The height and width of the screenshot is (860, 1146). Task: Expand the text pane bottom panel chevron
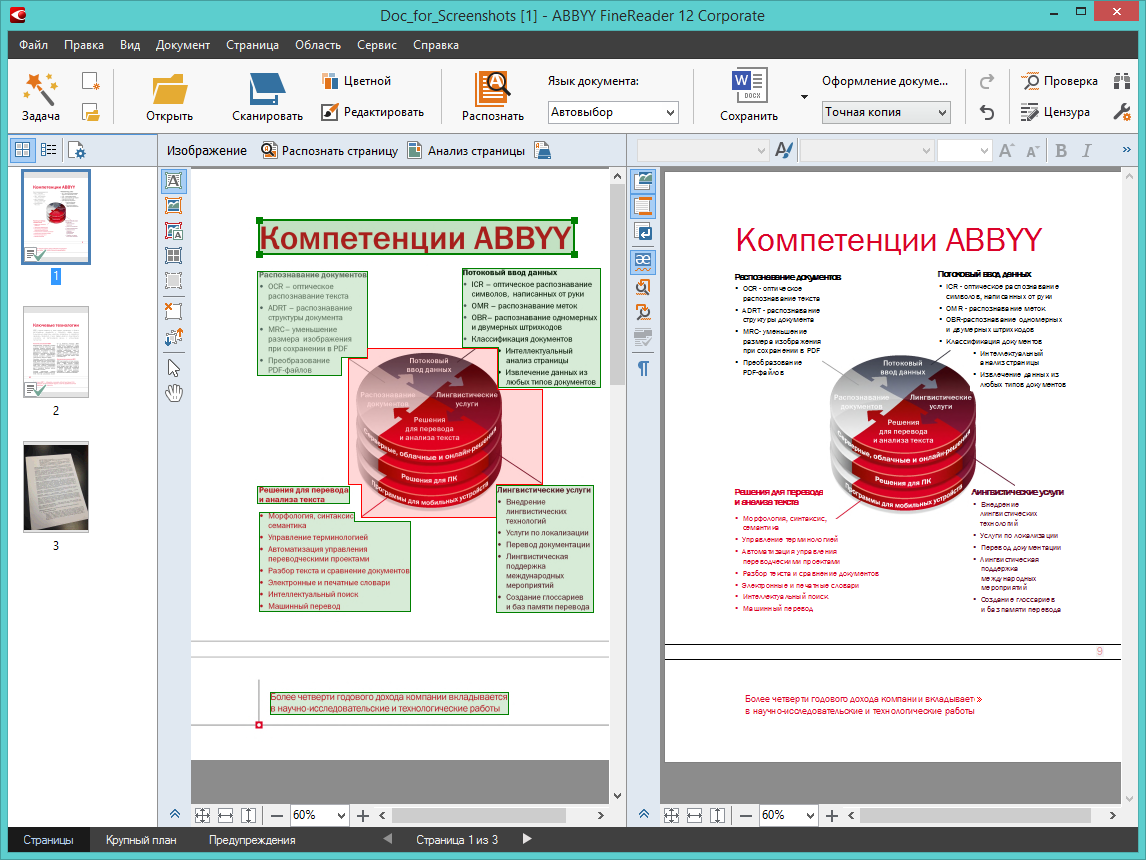pyautogui.click(x=644, y=814)
